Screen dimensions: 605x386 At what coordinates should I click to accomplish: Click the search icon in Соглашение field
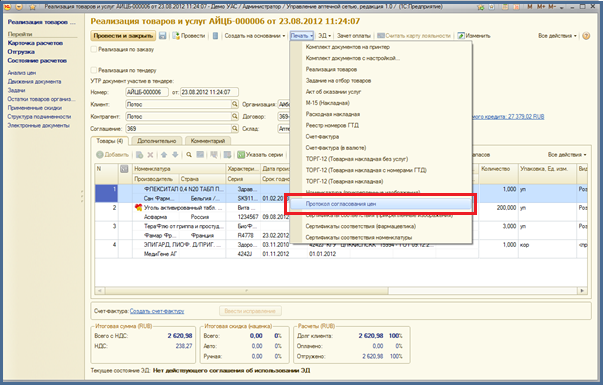tap(235, 129)
